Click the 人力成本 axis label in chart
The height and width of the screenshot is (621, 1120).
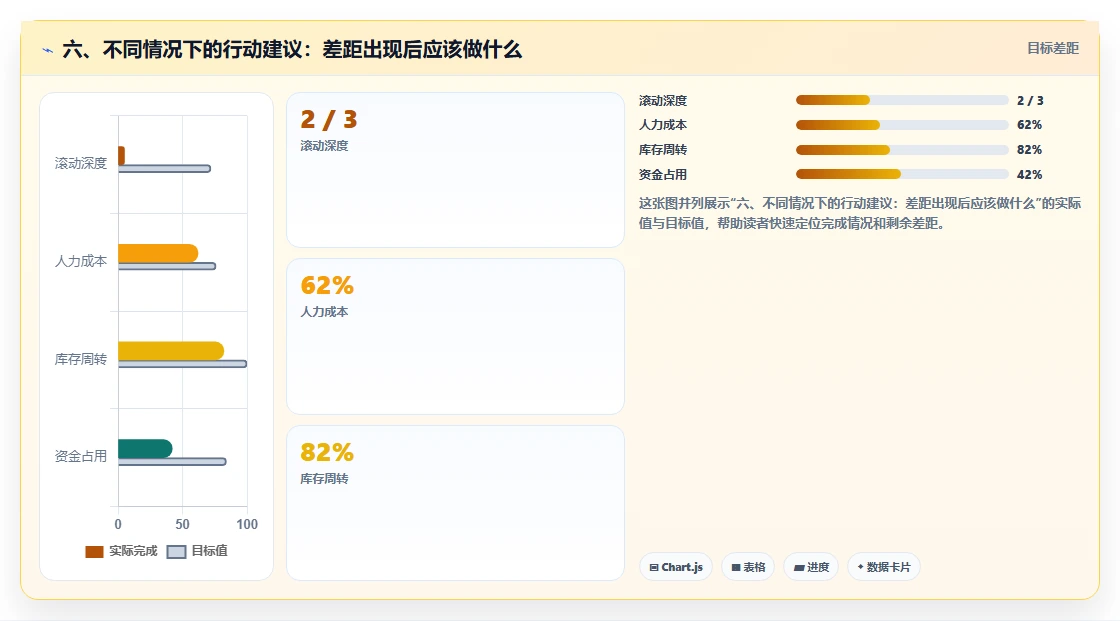coord(81,261)
